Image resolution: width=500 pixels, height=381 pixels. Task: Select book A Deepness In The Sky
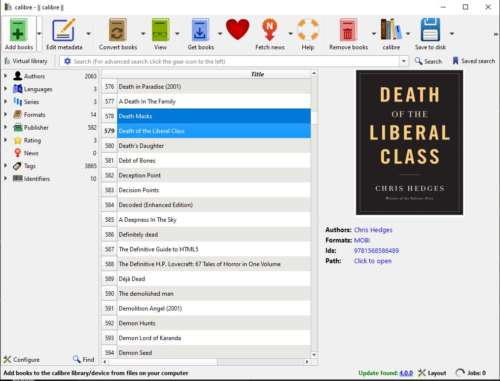coord(214,220)
